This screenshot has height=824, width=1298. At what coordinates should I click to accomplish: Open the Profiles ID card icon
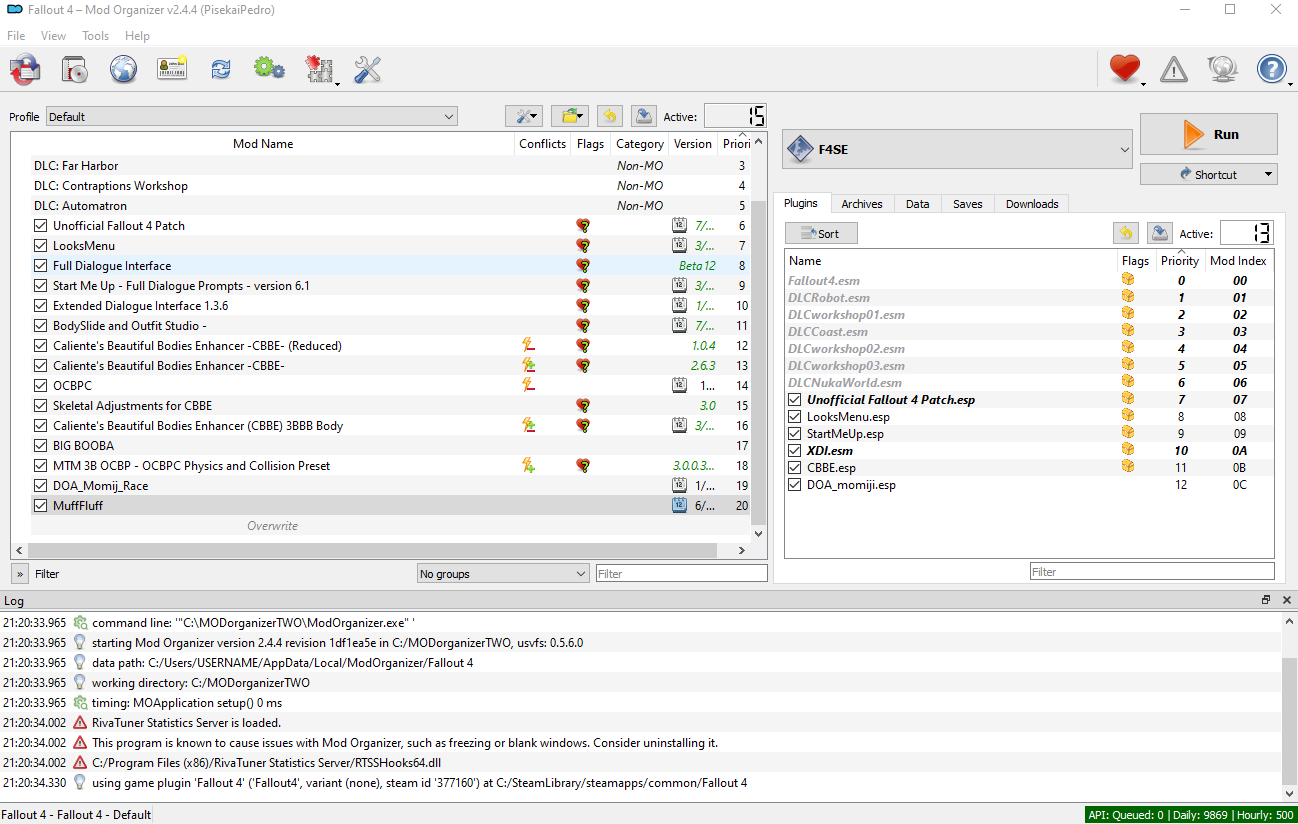(172, 69)
